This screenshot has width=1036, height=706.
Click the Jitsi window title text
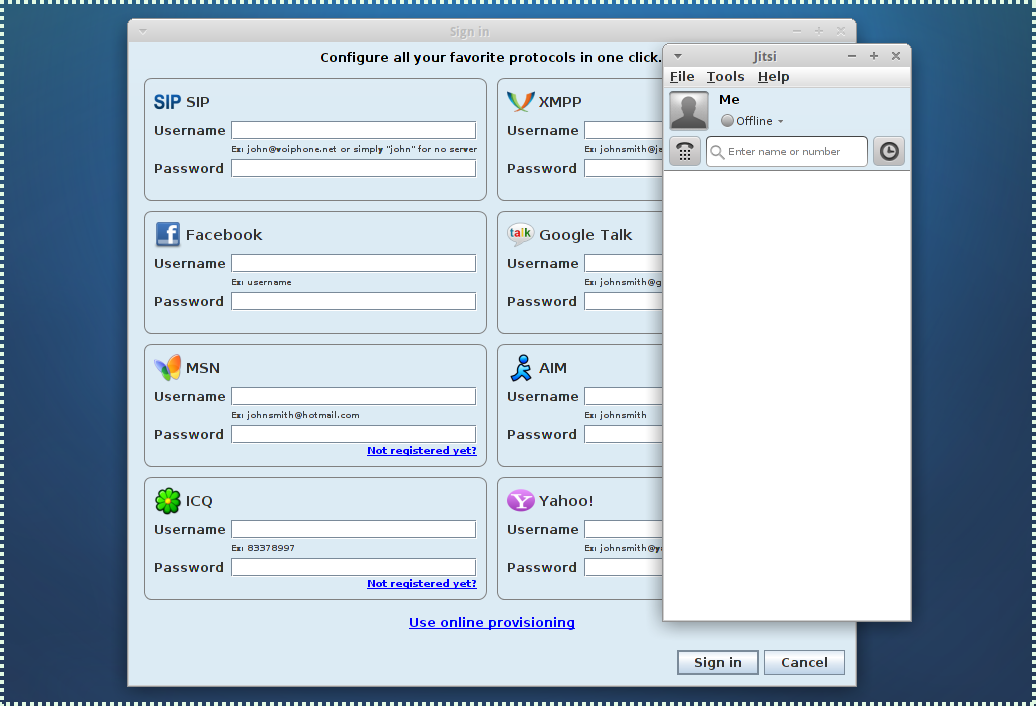click(764, 56)
